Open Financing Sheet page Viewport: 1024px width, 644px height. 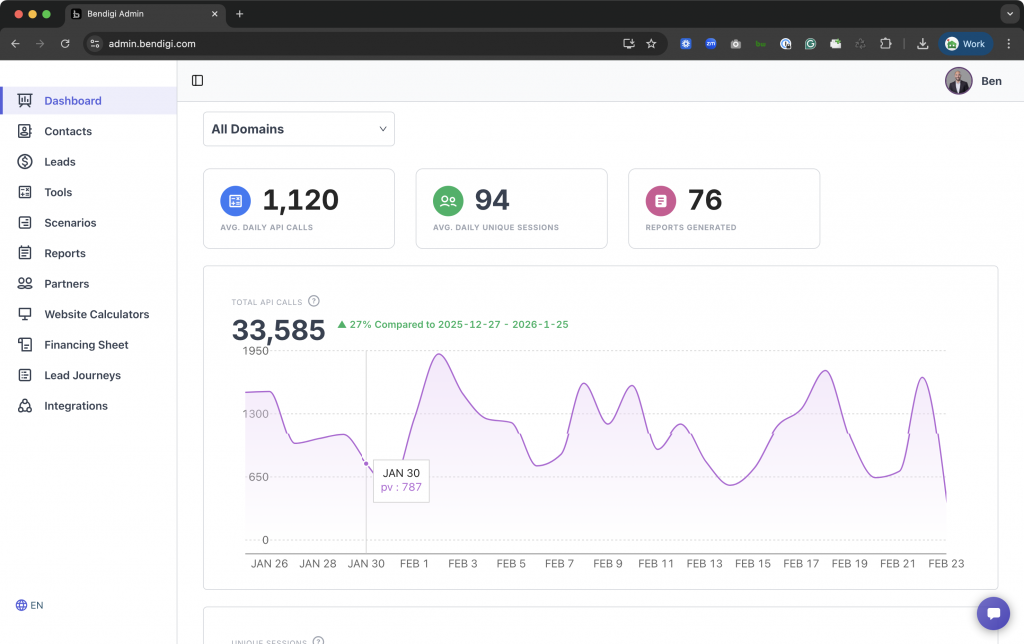[86, 345]
